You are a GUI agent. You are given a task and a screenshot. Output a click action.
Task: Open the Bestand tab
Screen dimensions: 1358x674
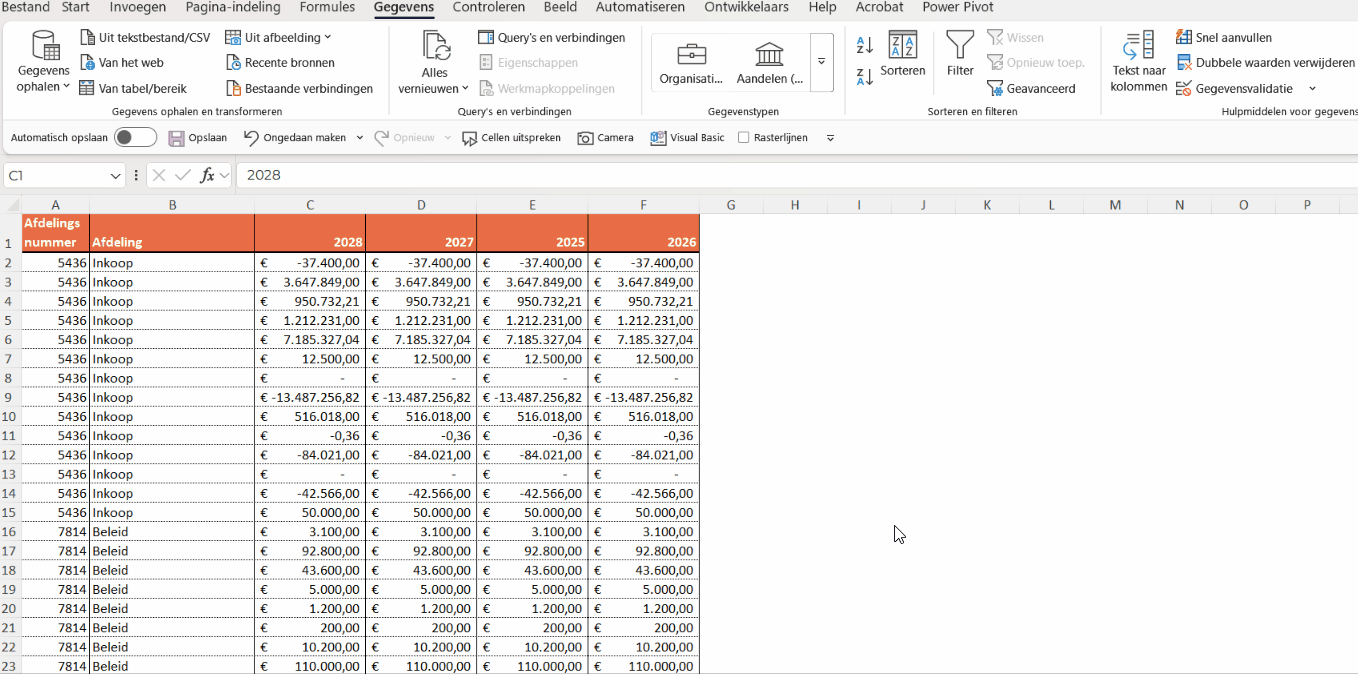pyautogui.click(x=26, y=8)
